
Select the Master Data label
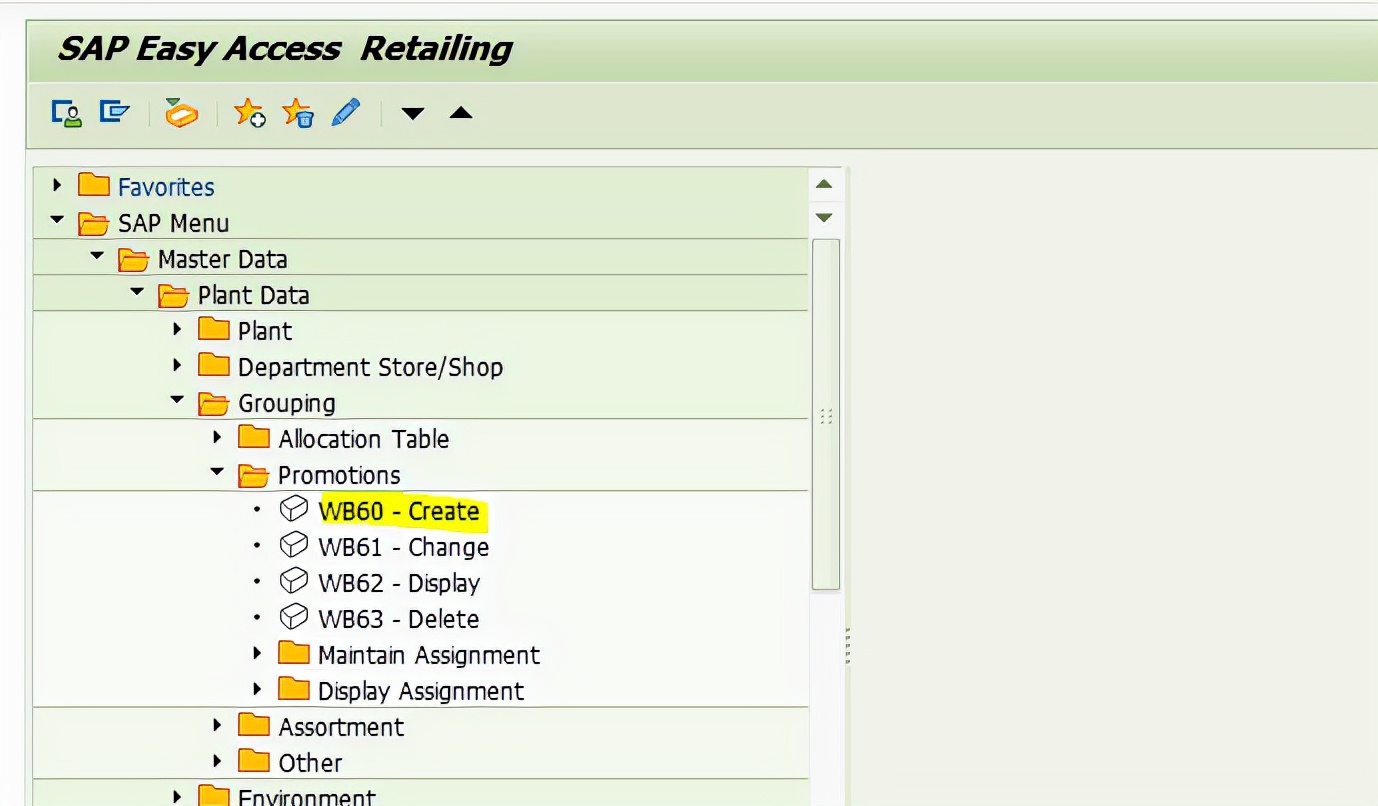(222, 259)
